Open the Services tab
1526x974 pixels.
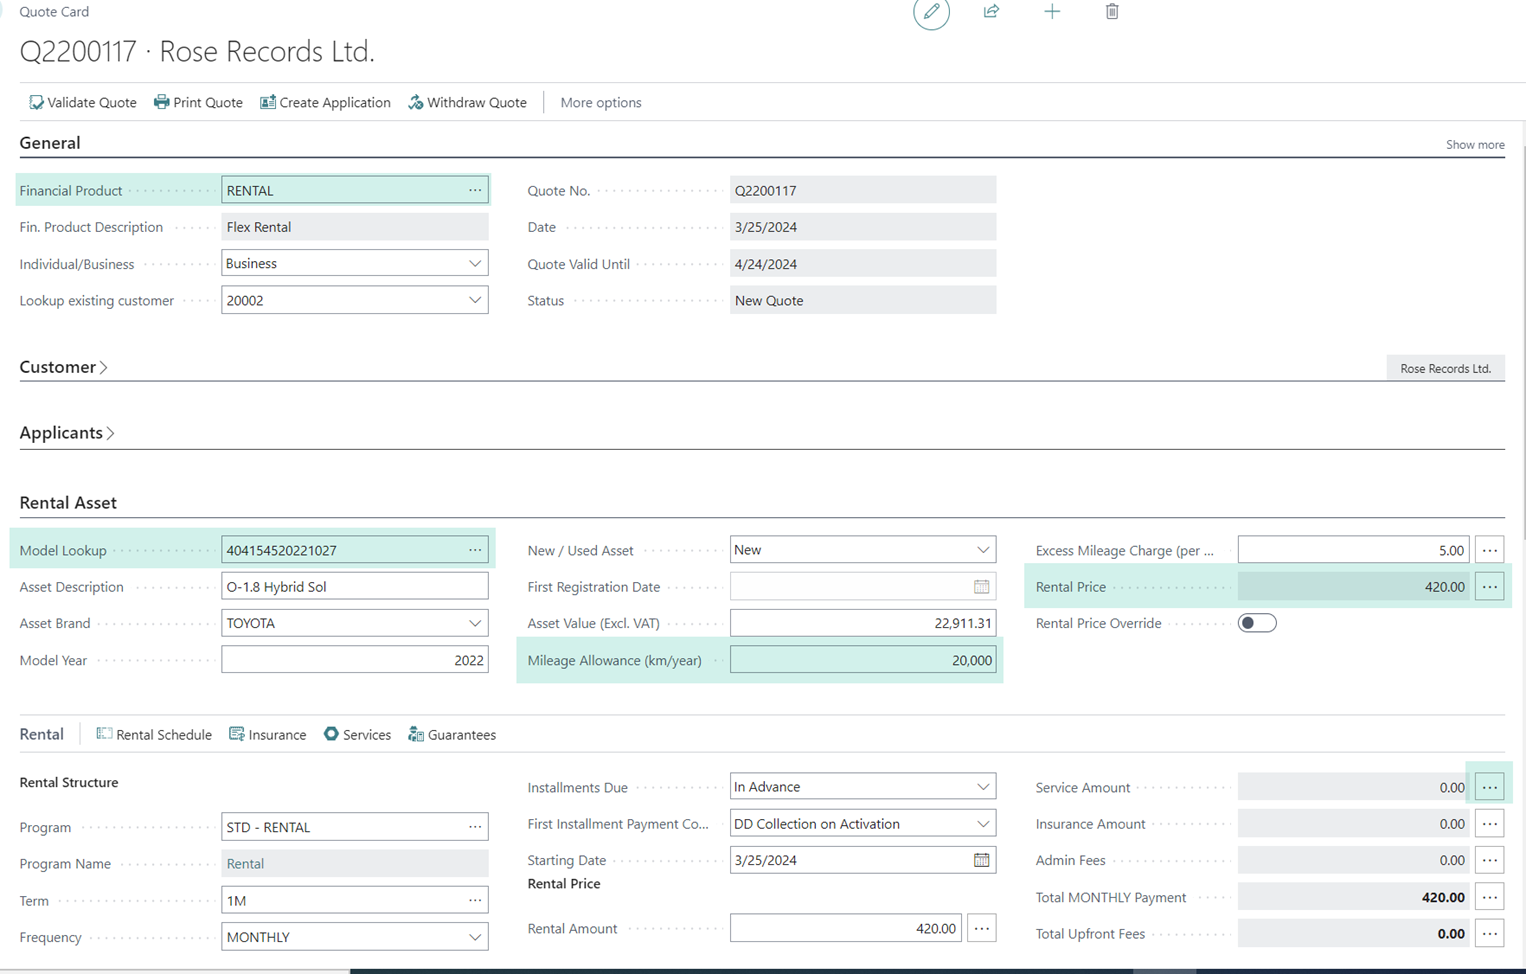pyautogui.click(x=357, y=734)
